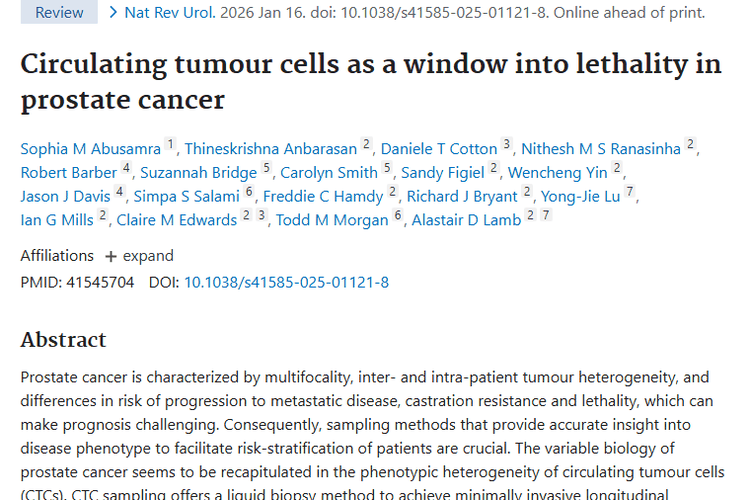Click author Robert Barber's name
Viewport: 750px width, 500px height.
tap(68, 173)
